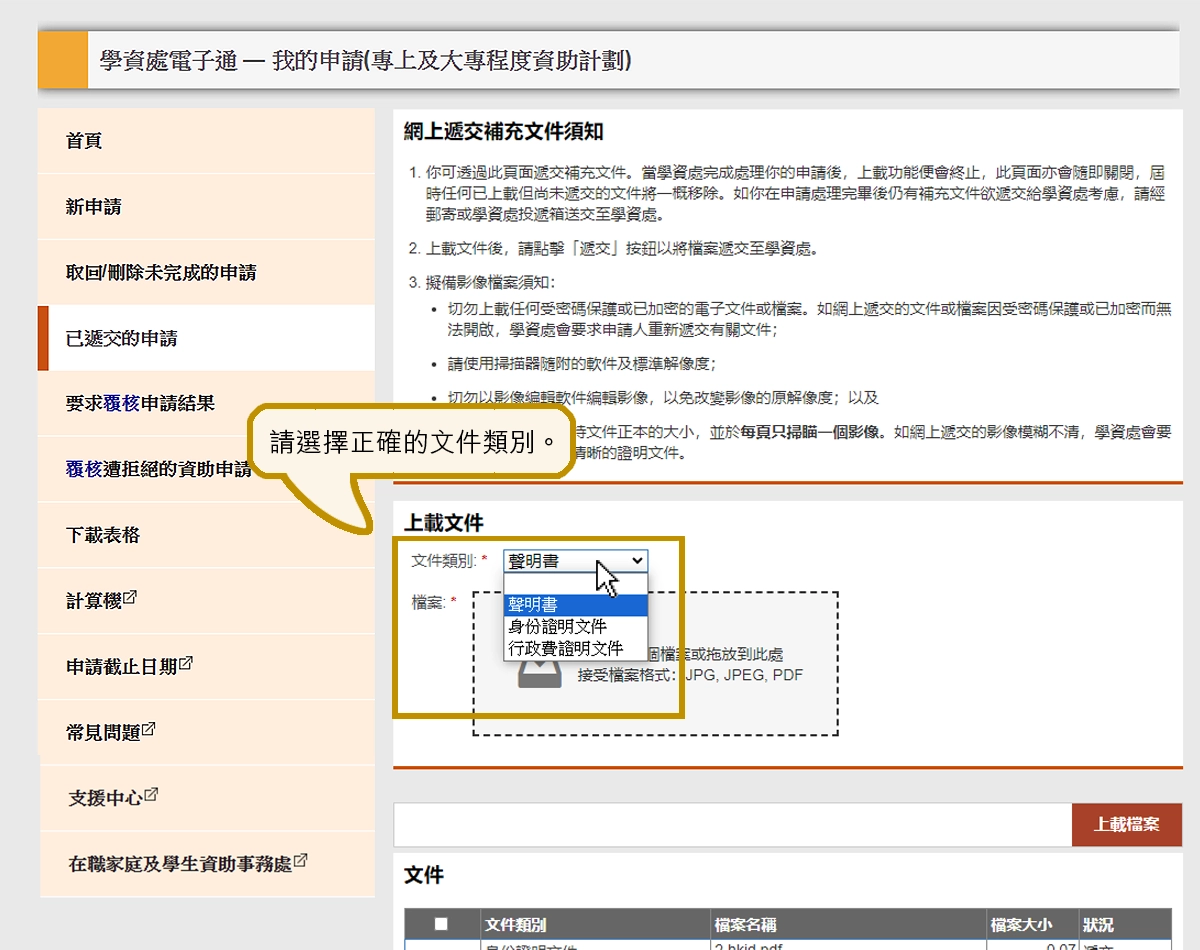
Task: Click the 上載文件 section heading
Action: click(x=444, y=522)
